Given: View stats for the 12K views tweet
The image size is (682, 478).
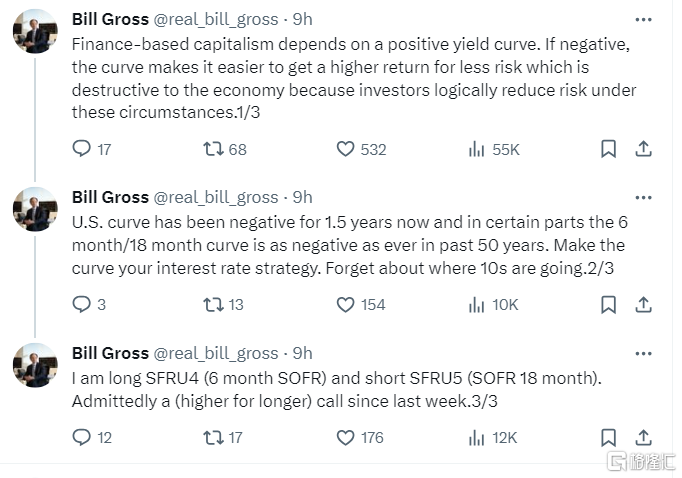Looking at the screenshot, I should 477,437.
